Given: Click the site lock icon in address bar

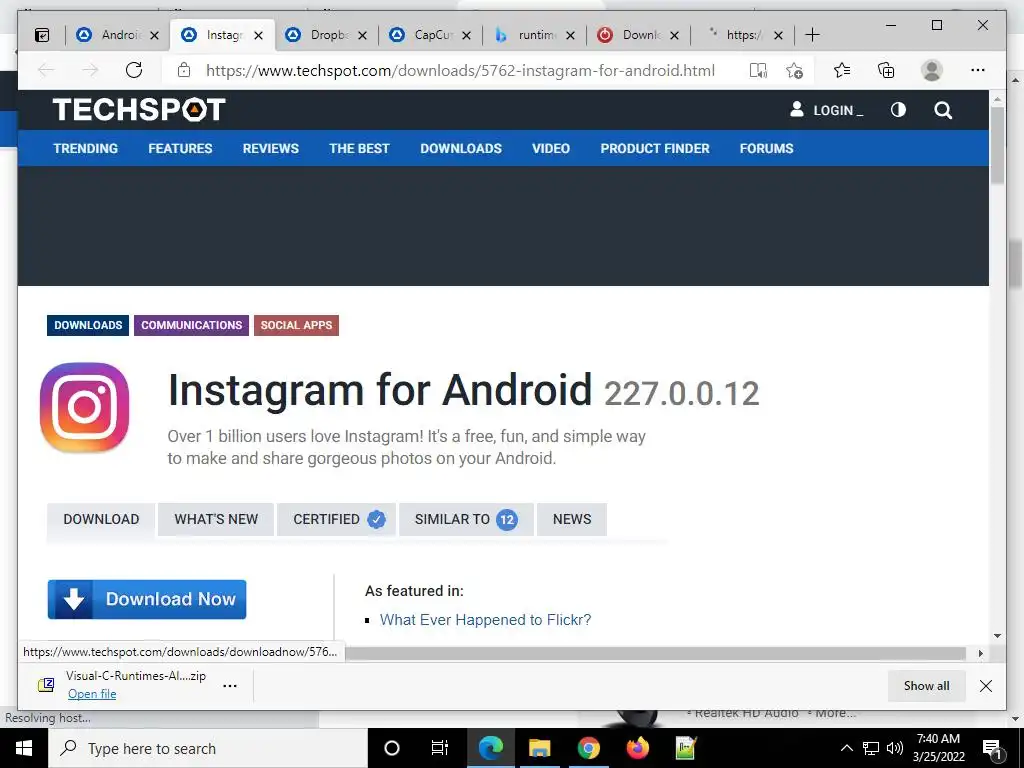Looking at the screenshot, I should tap(184, 71).
